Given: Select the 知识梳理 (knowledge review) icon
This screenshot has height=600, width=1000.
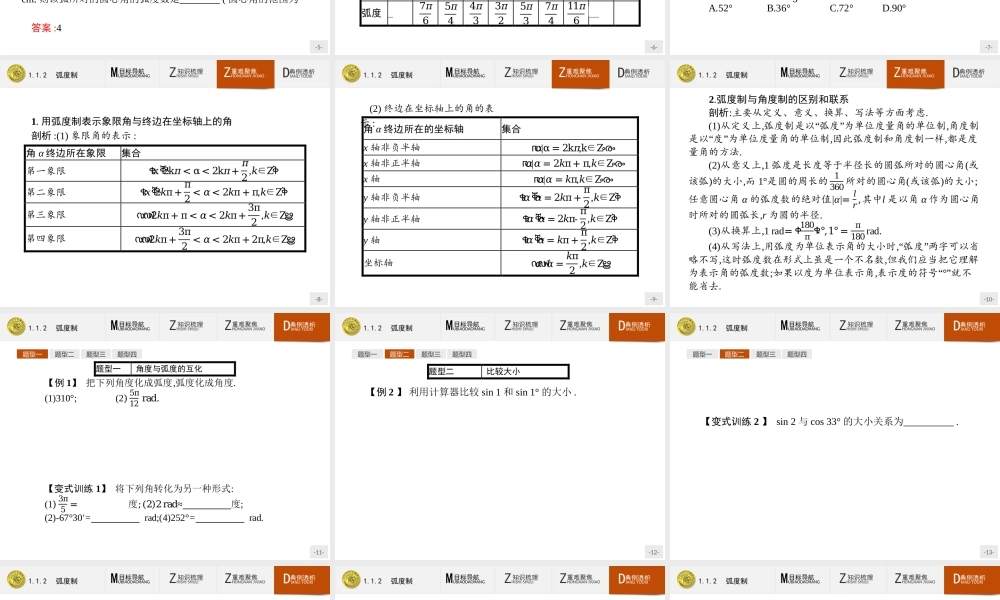Looking at the screenshot, I should pyautogui.click(x=187, y=73).
